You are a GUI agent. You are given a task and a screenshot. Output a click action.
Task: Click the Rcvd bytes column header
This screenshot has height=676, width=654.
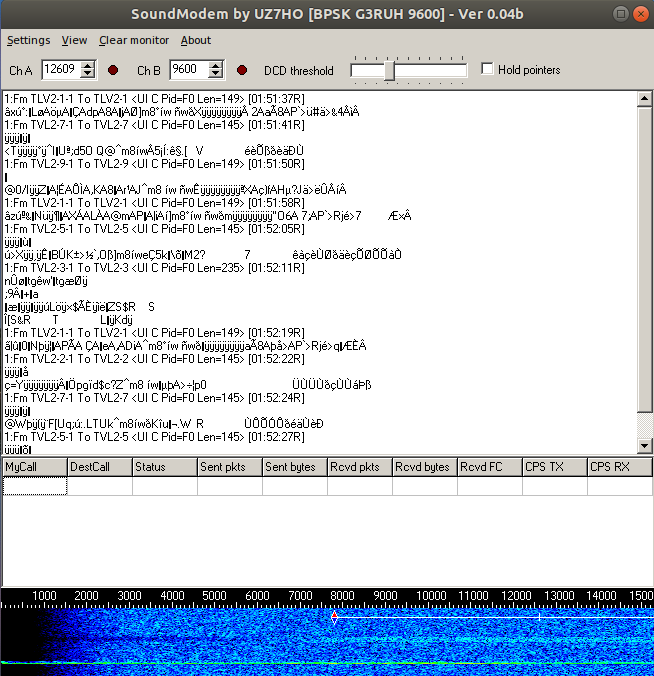pos(425,467)
